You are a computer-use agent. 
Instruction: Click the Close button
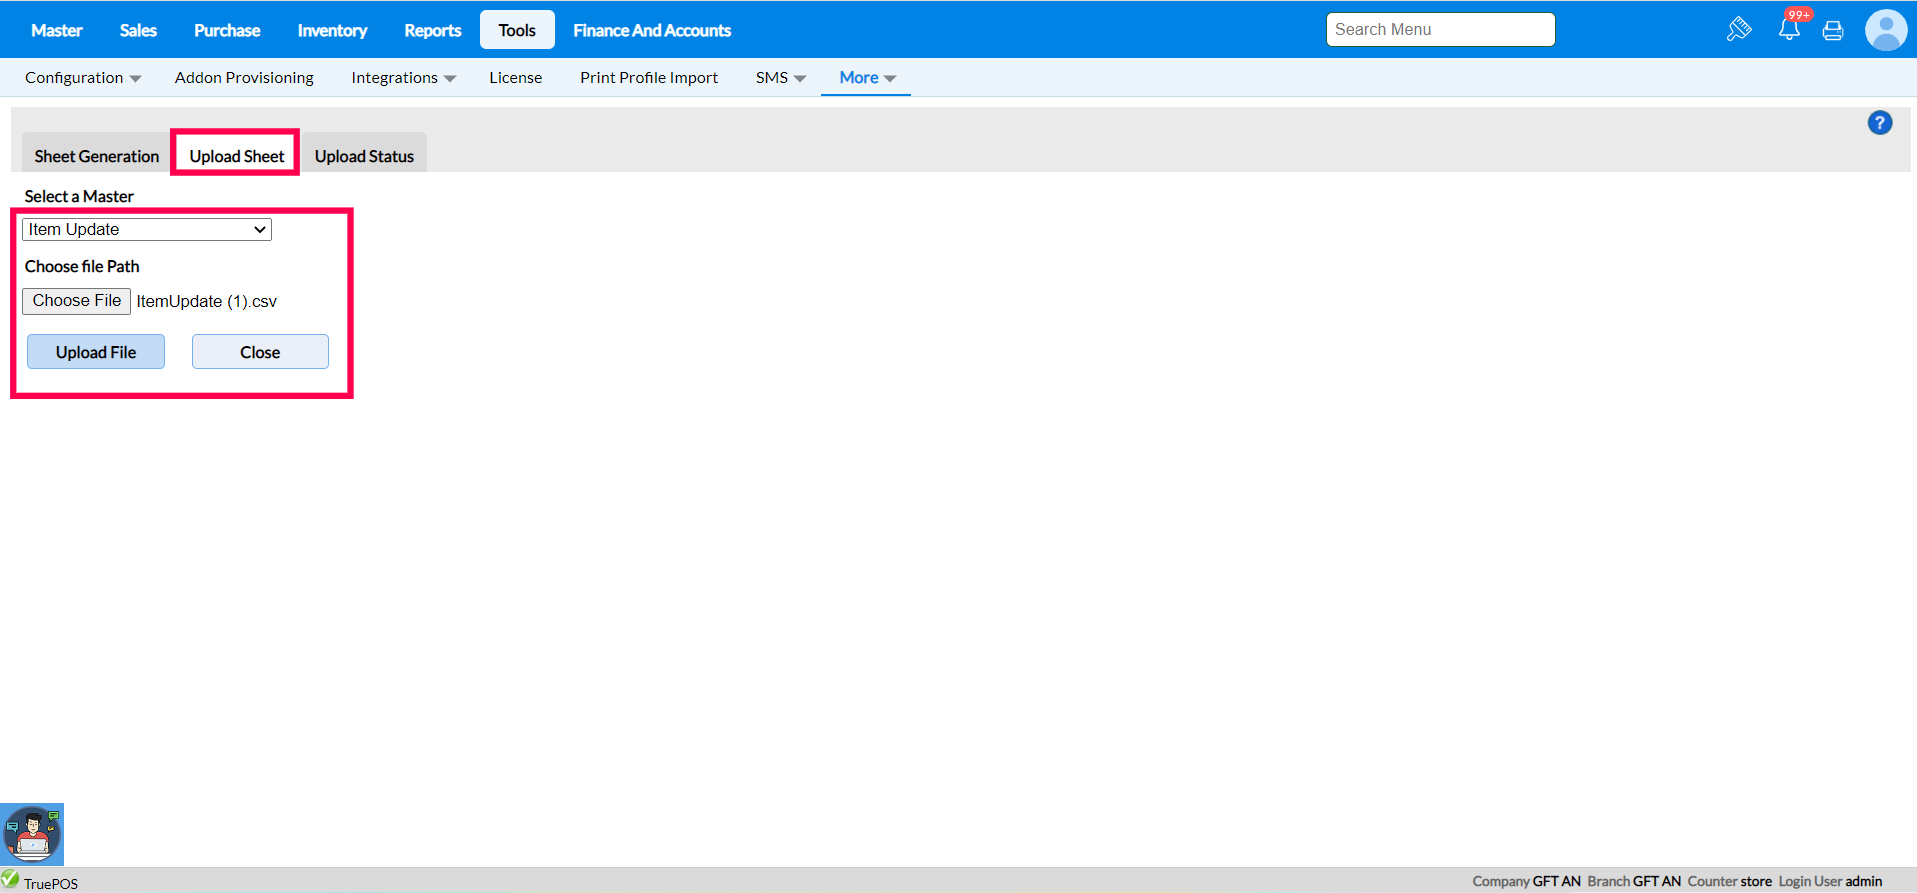(x=260, y=352)
